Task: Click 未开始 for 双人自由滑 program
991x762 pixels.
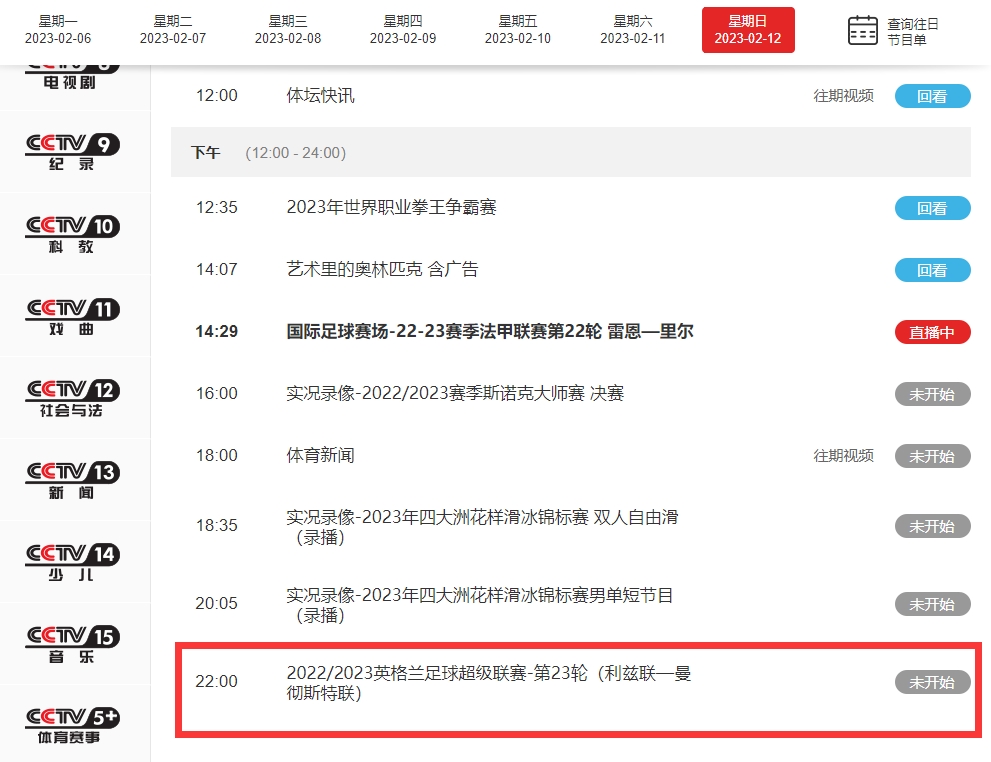Action: (x=932, y=526)
